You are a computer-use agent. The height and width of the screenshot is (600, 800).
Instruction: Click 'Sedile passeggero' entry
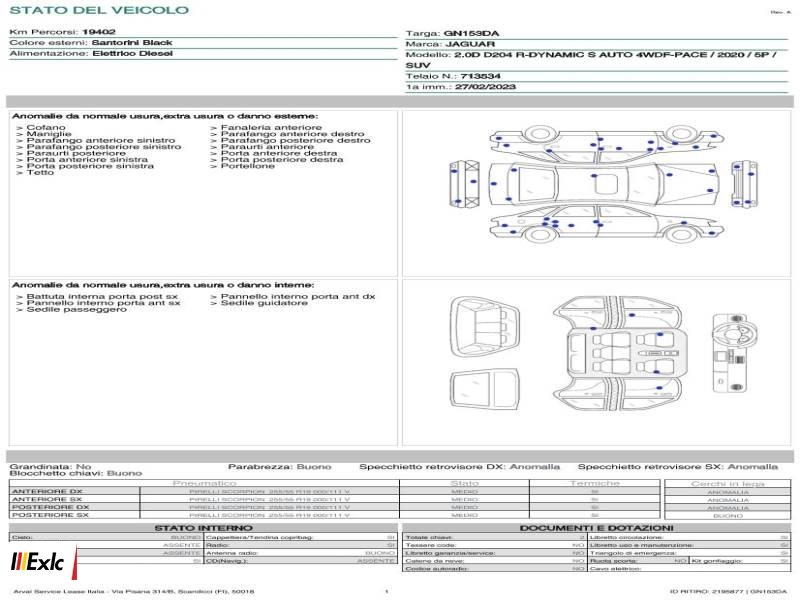tap(77, 309)
